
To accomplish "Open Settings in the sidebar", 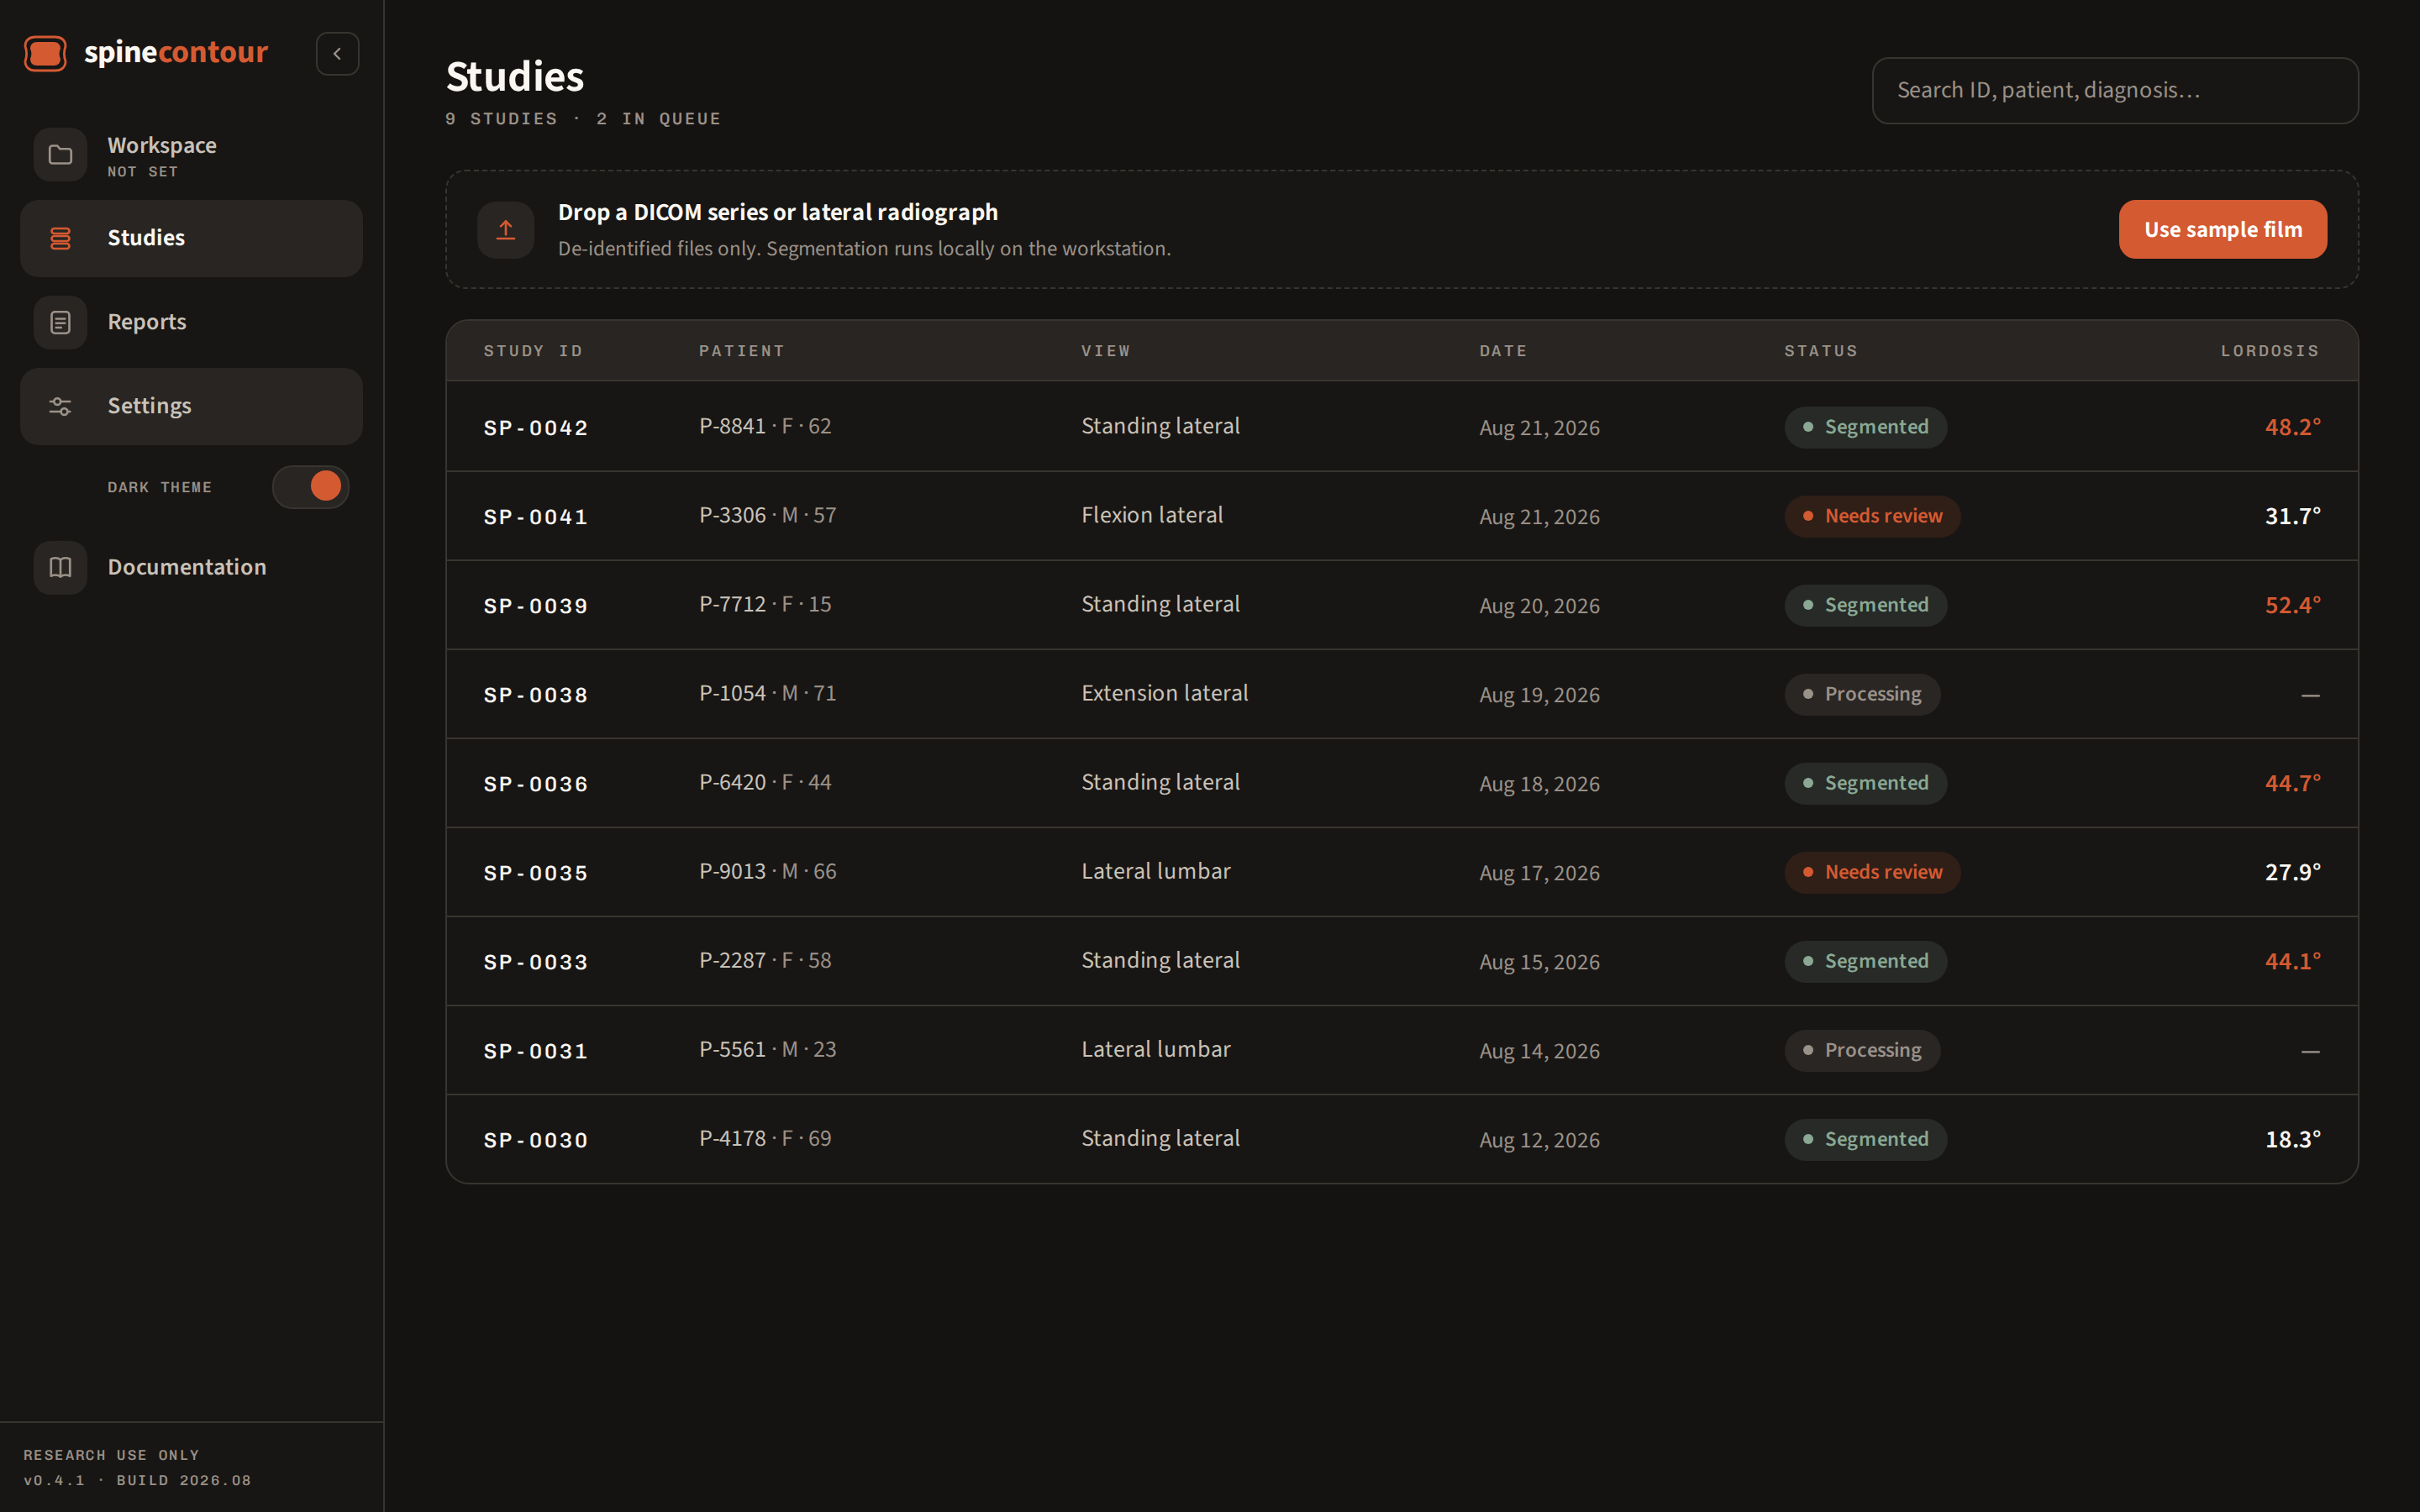I will point(191,406).
